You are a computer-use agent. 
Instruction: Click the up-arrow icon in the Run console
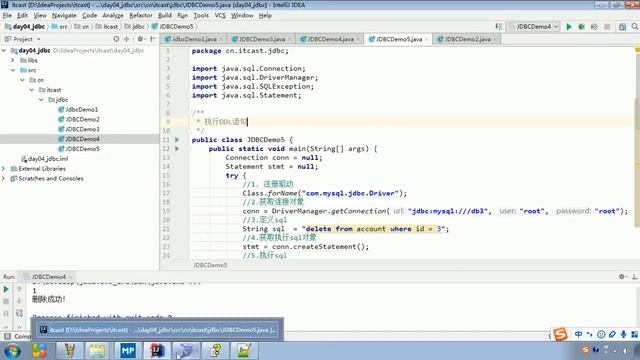tap(19, 289)
